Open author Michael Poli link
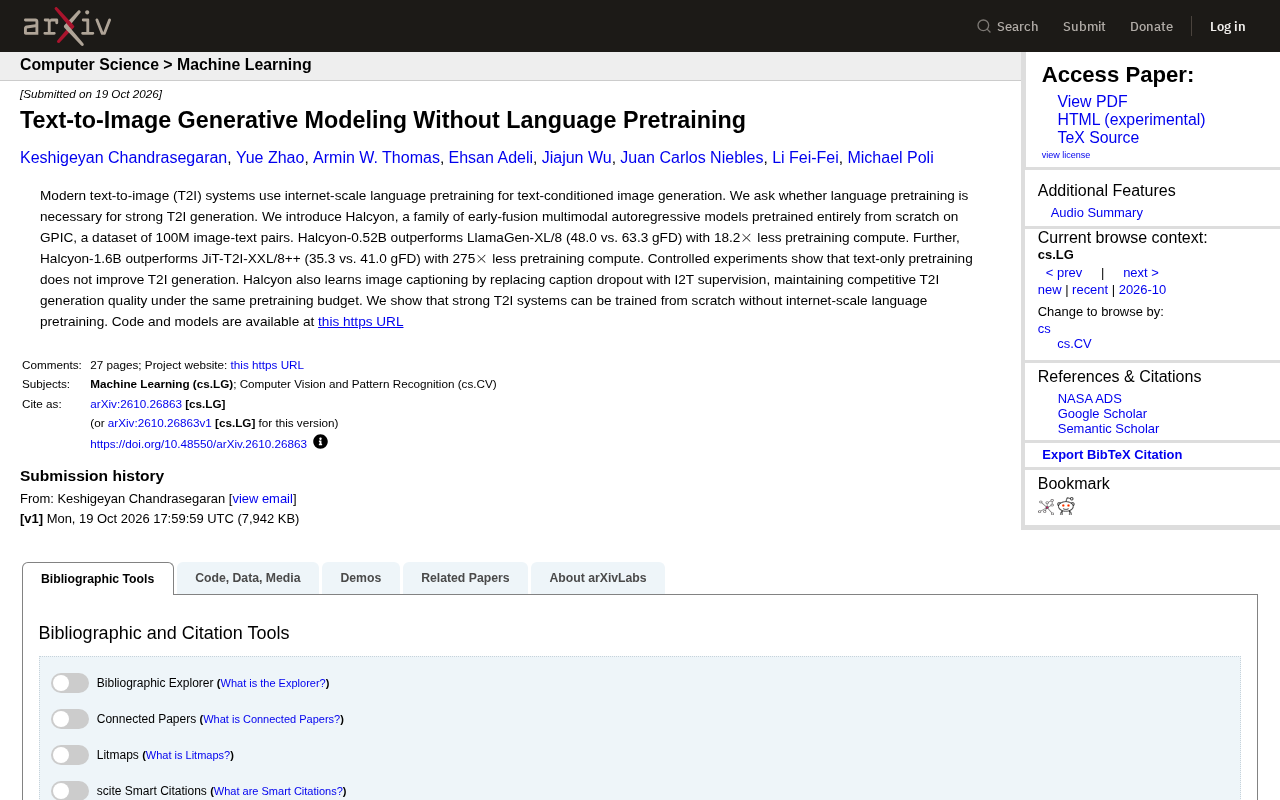1280x800 pixels. [890, 158]
